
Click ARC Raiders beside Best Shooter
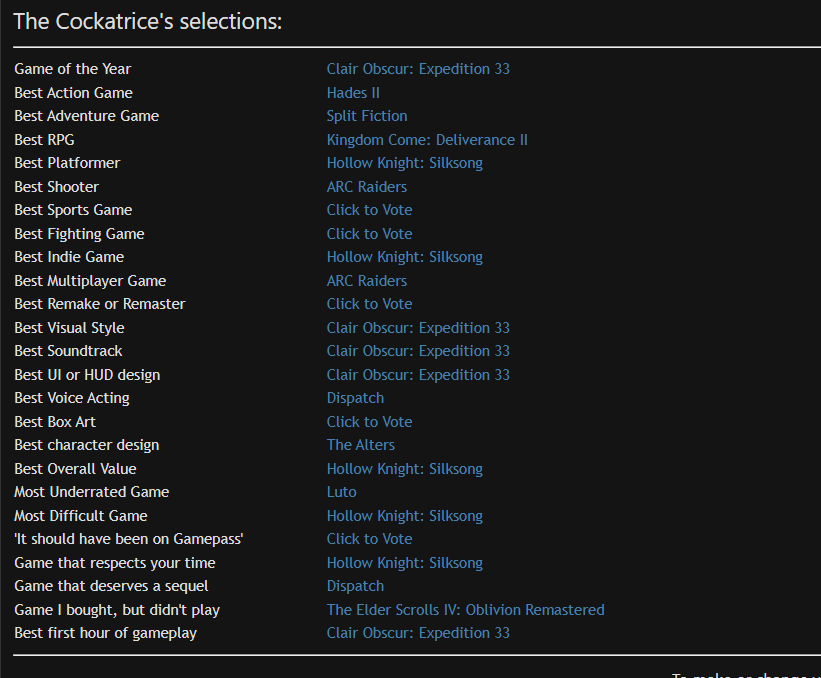(367, 187)
